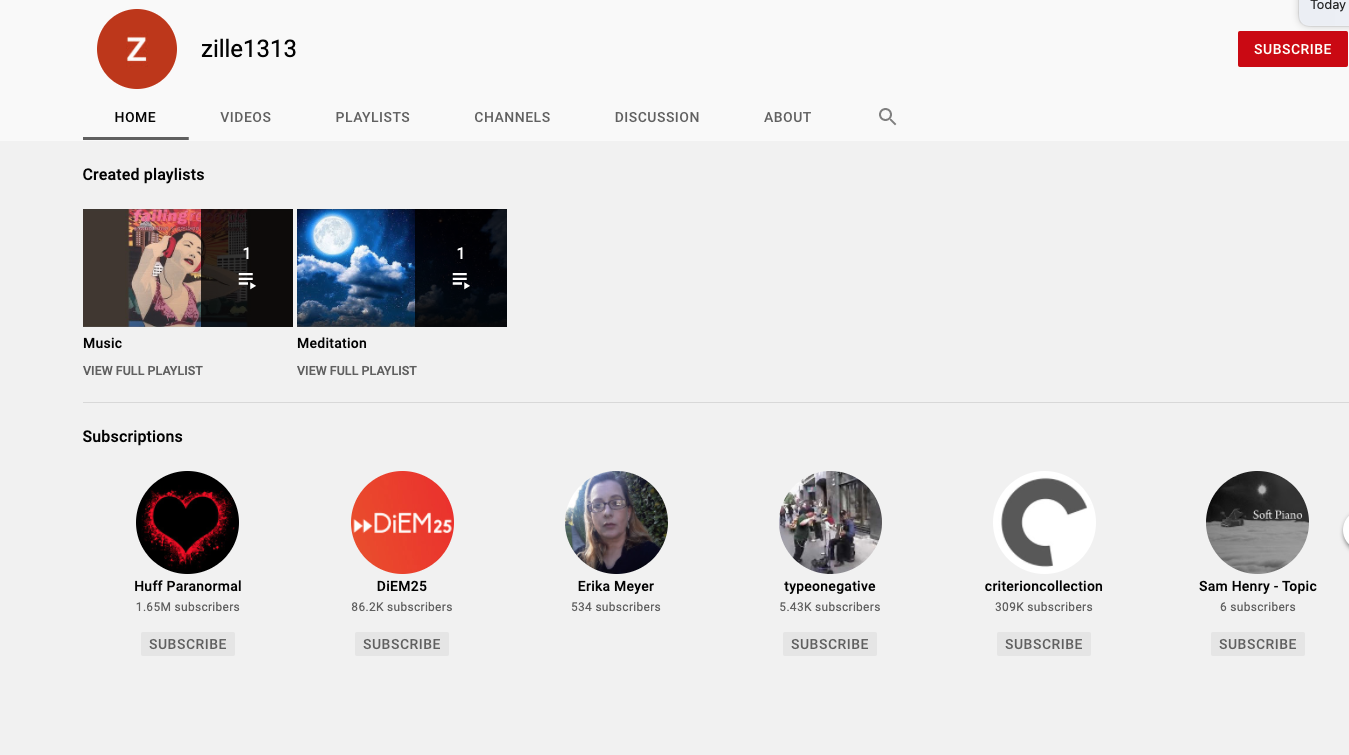Screen dimensions: 1349x755
Task: Click the '86.2K subscribers' text
Action: click(x=402, y=607)
